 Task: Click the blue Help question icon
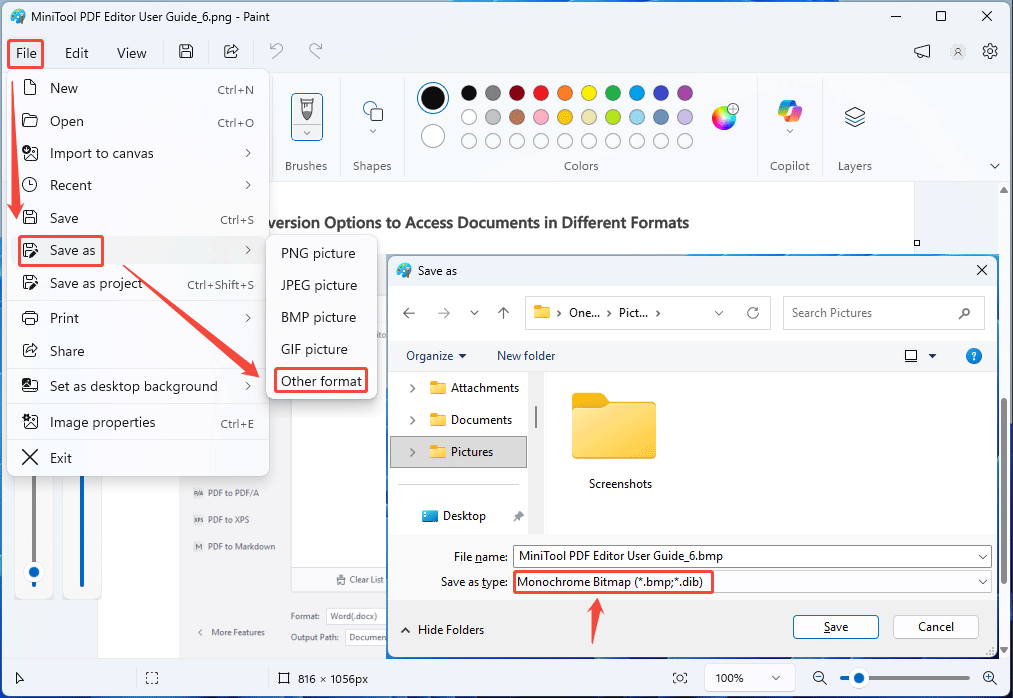click(x=974, y=356)
